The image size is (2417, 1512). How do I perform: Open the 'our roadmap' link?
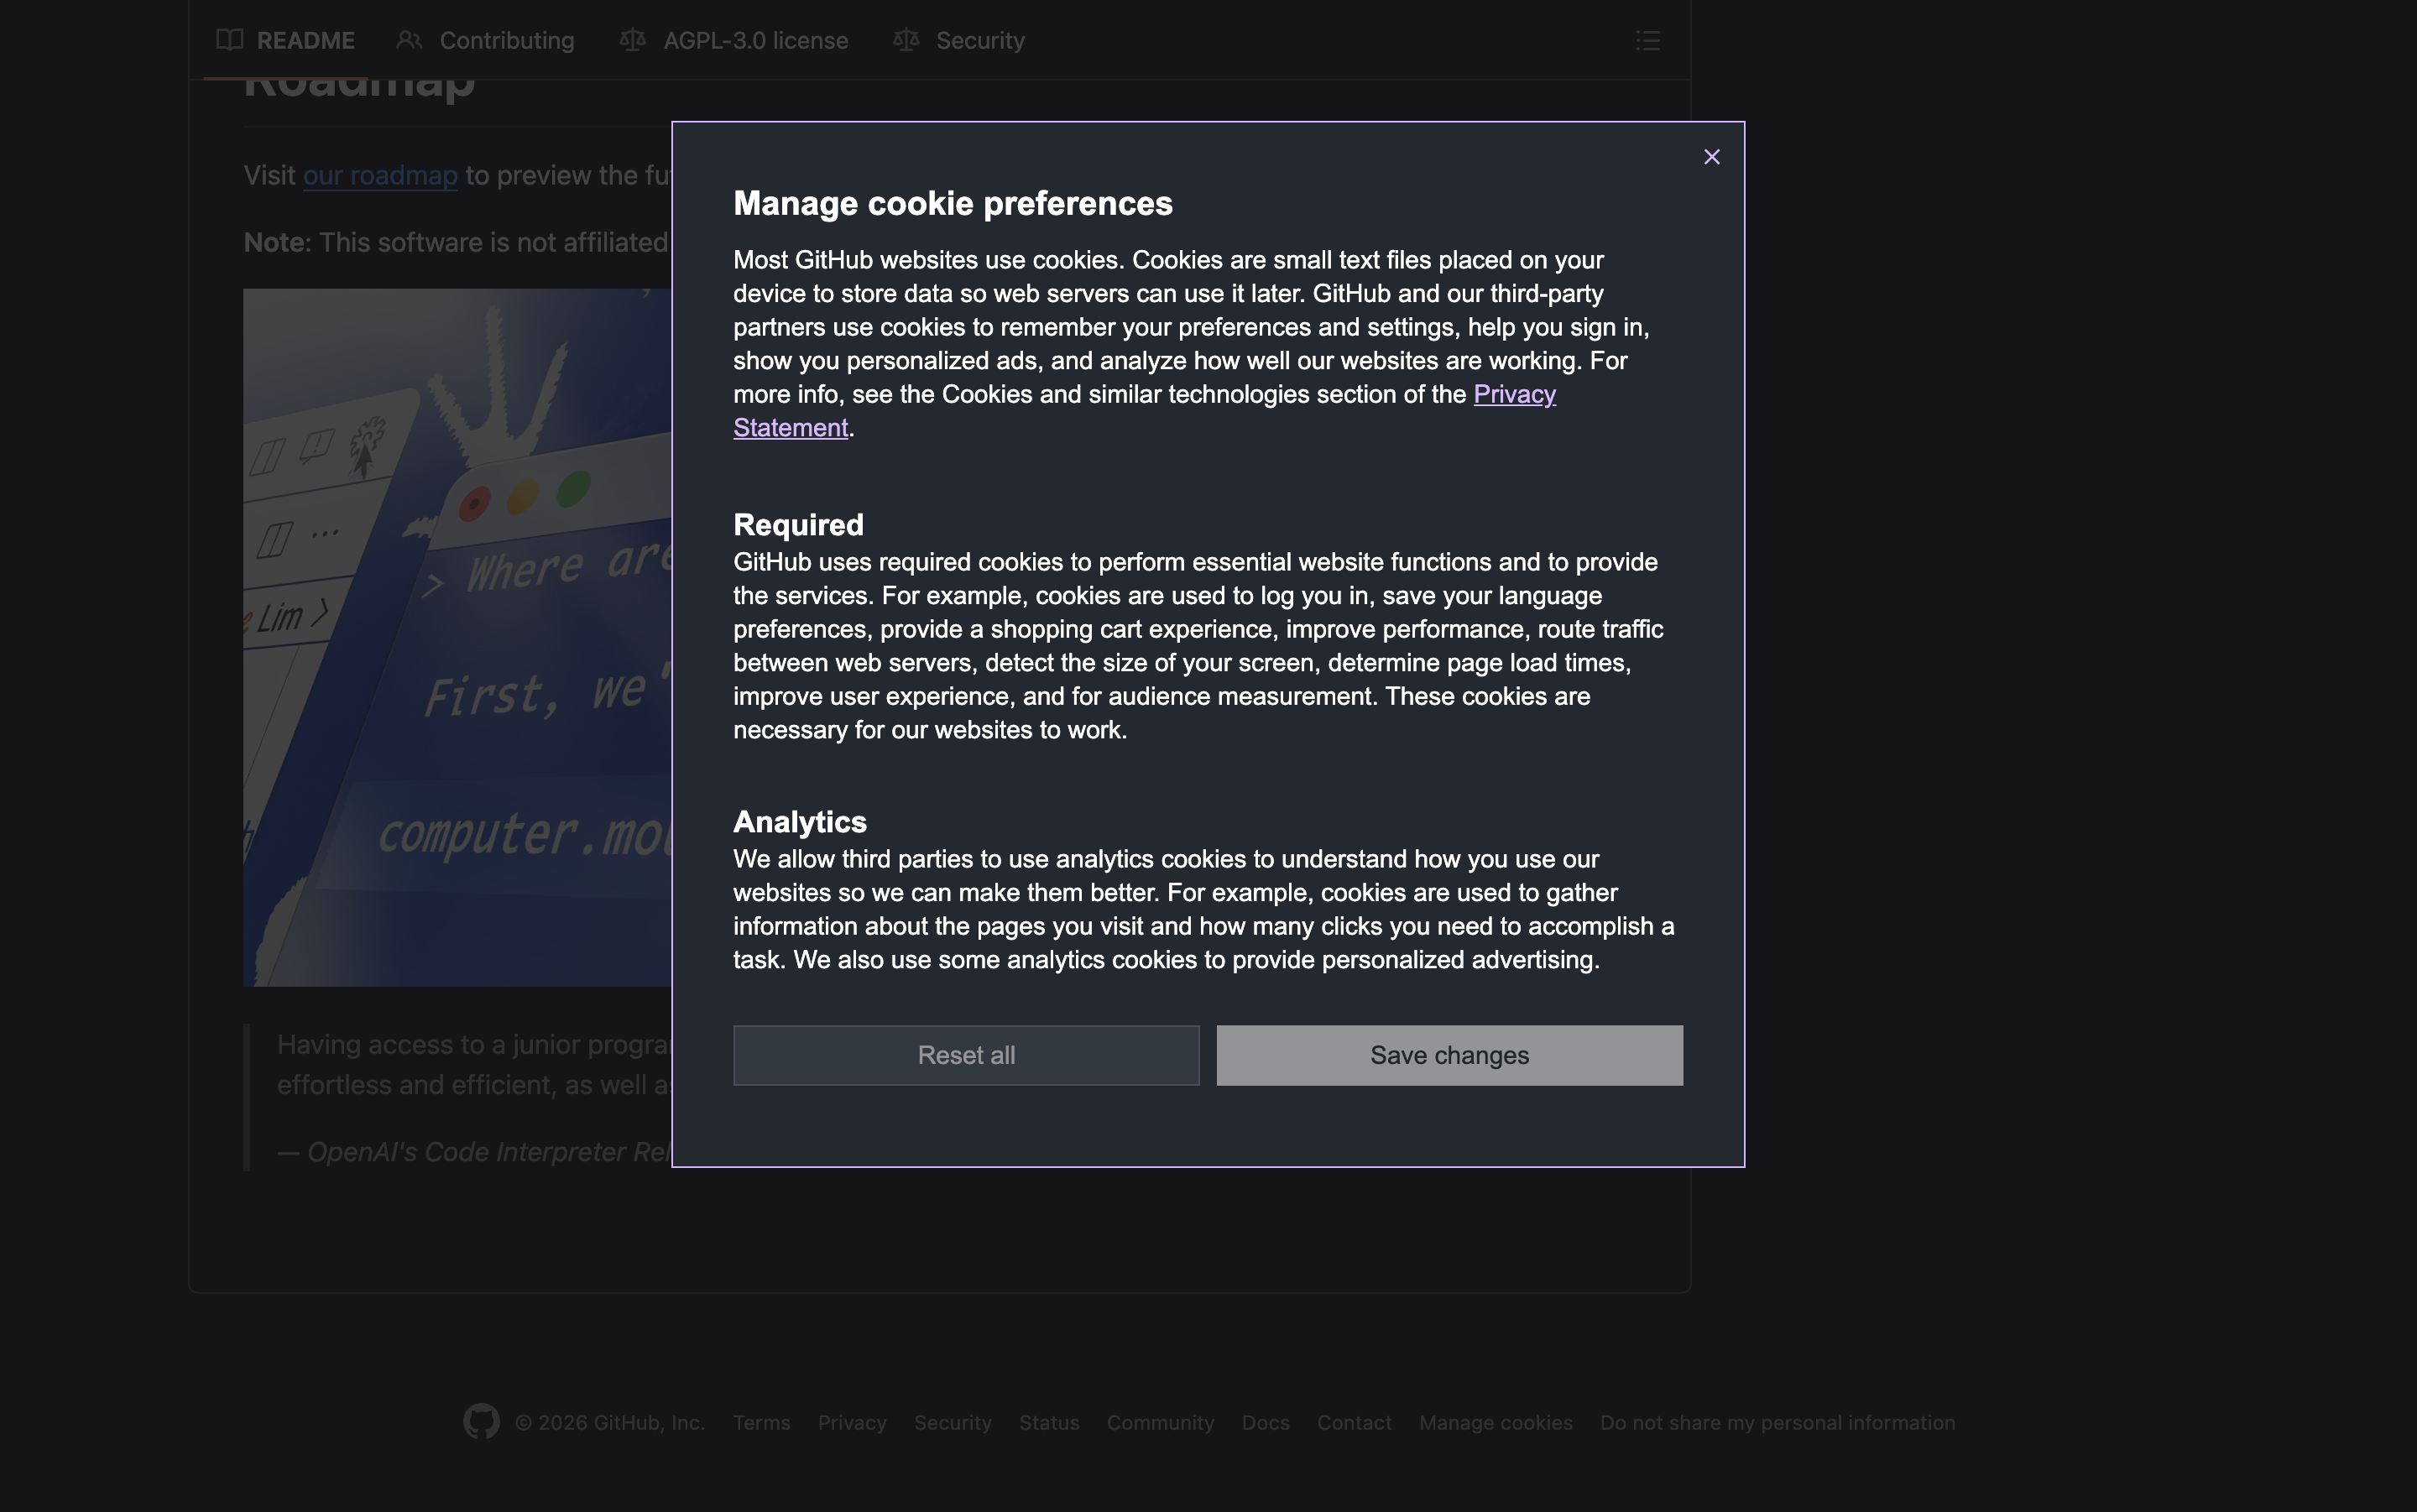click(380, 176)
